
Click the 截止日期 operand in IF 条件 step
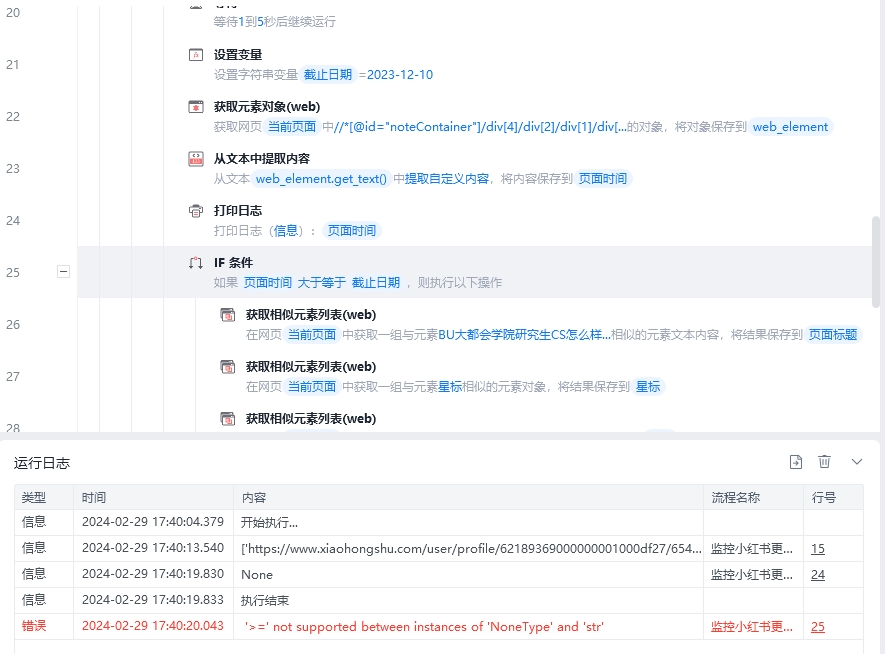pos(376,283)
